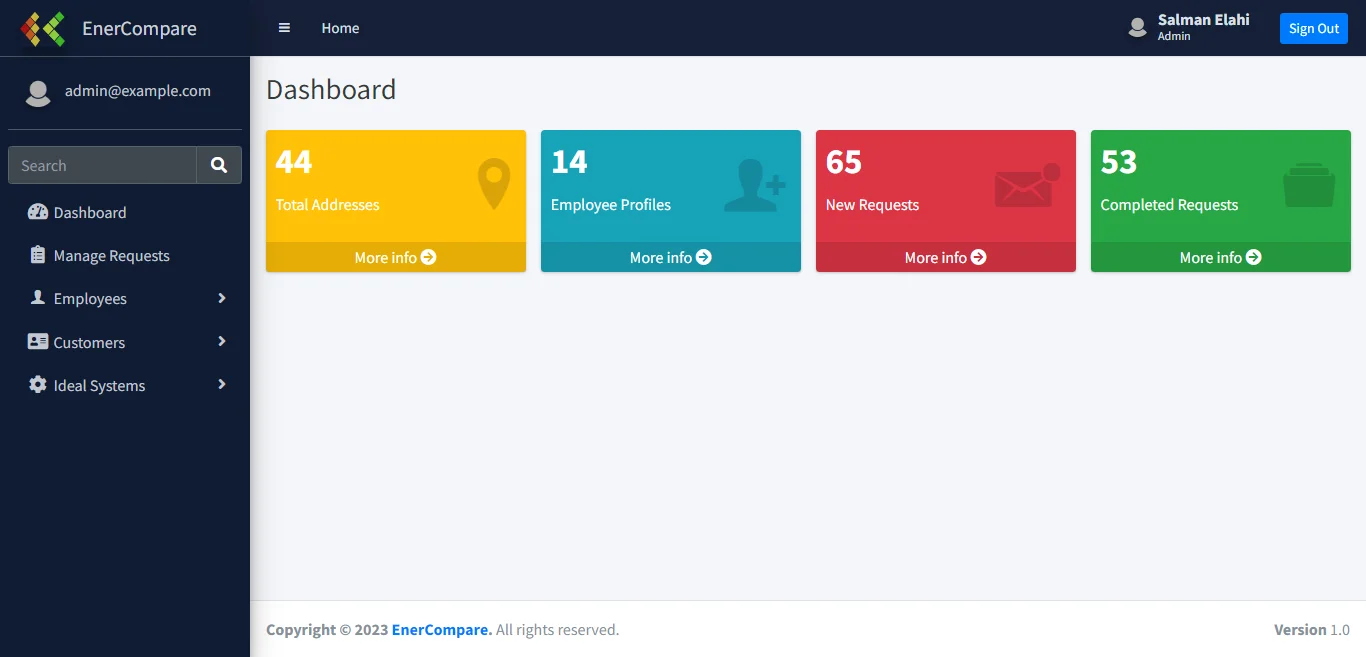The width and height of the screenshot is (1366, 657).
Task: Open Dashboard in the sidebar
Action: [90, 212]
